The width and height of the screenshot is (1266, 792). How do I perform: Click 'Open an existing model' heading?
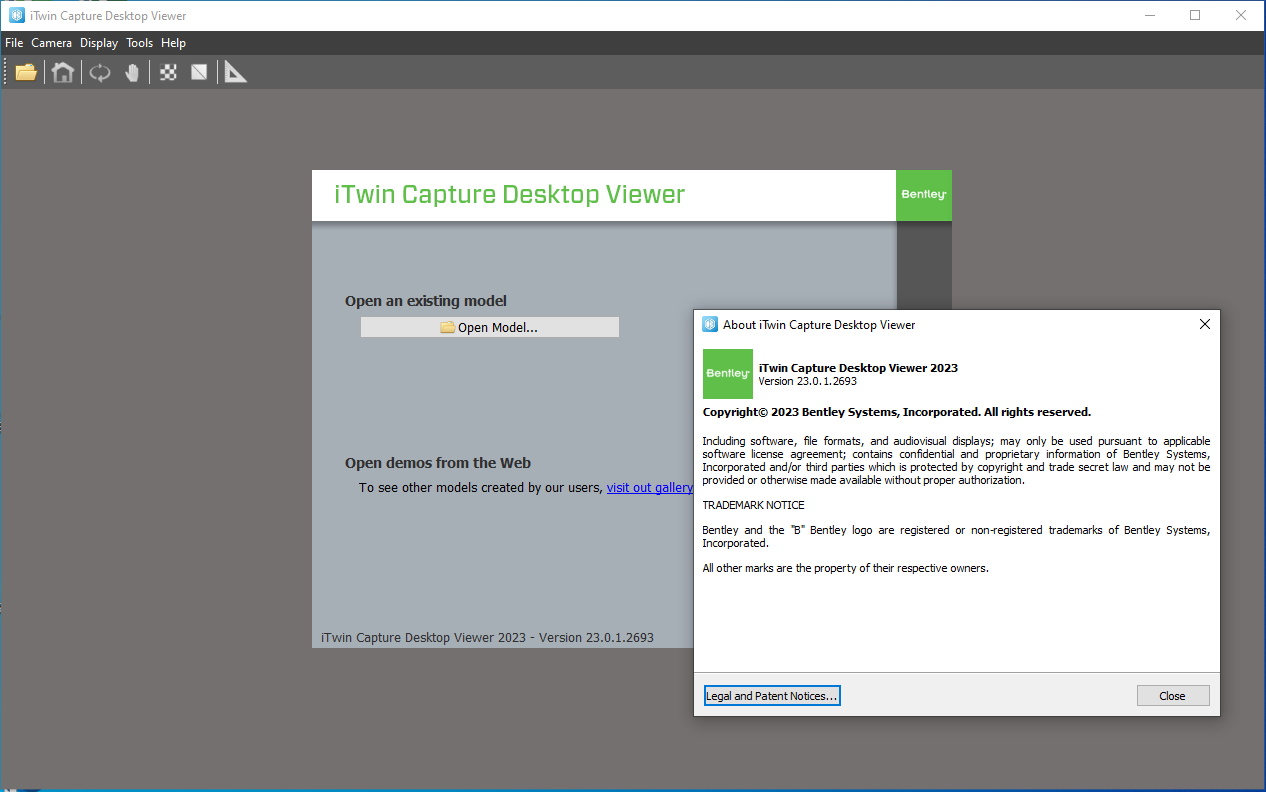(426, 301)
